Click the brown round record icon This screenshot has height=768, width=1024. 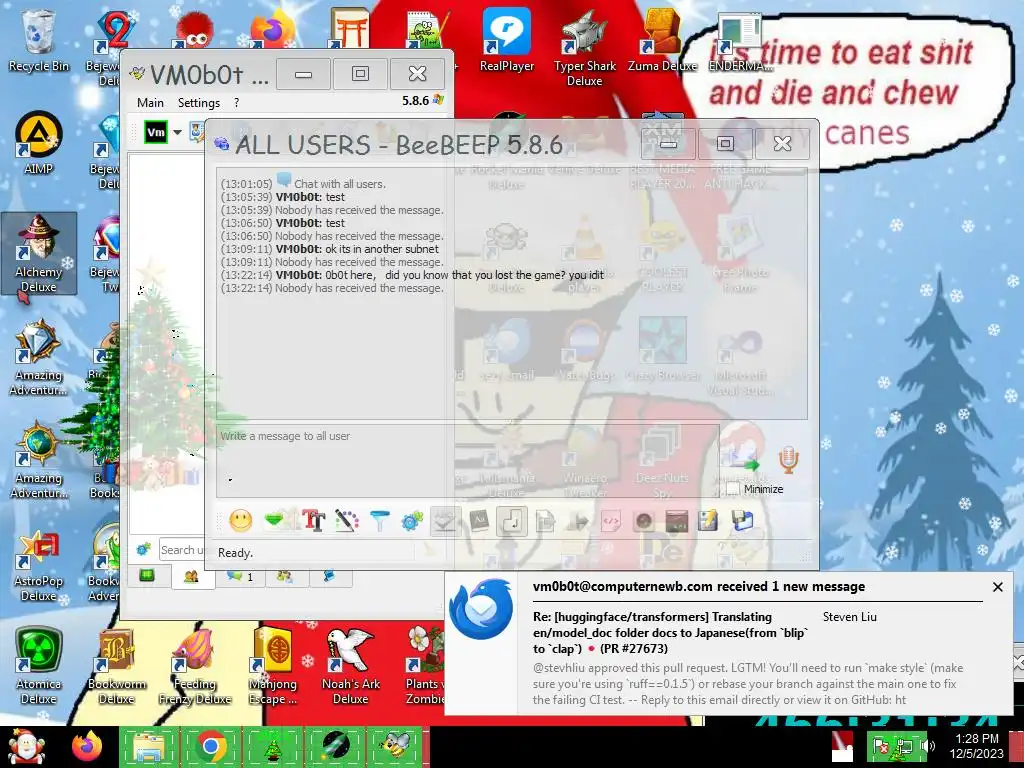click(644, 521)
